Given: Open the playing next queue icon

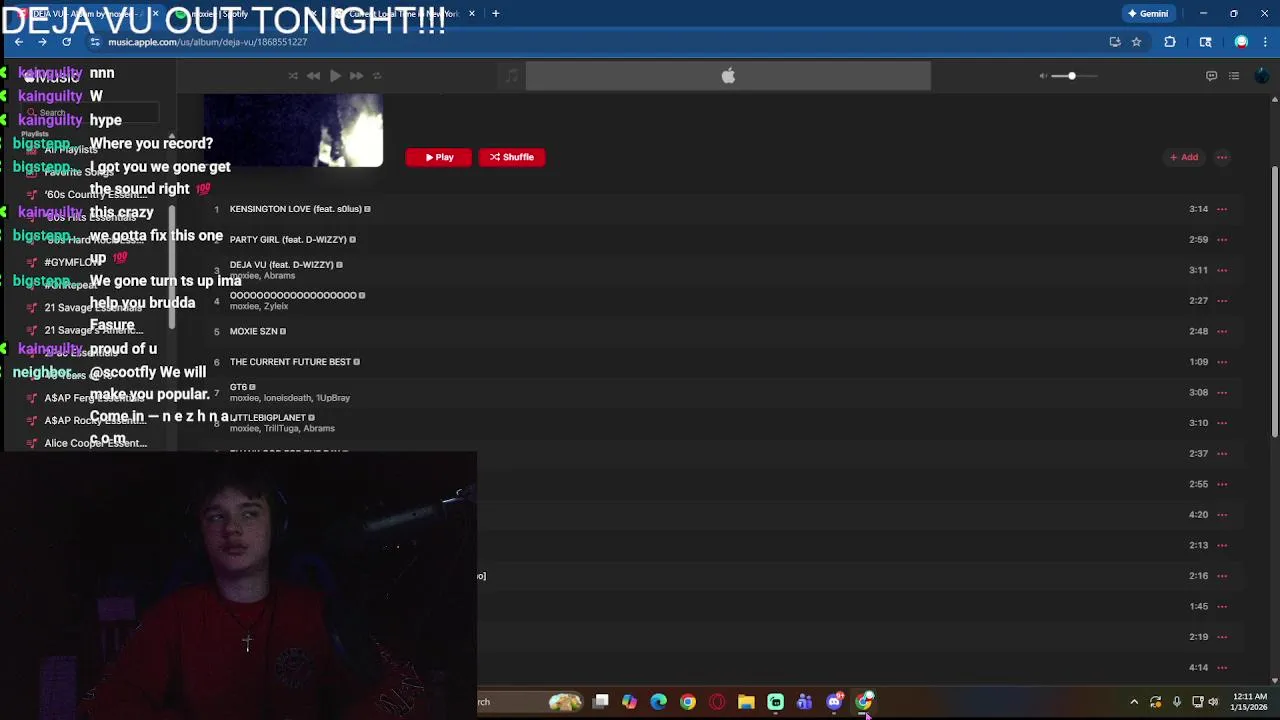Looking at the screenshot, I should click(x=1234, y=76).
